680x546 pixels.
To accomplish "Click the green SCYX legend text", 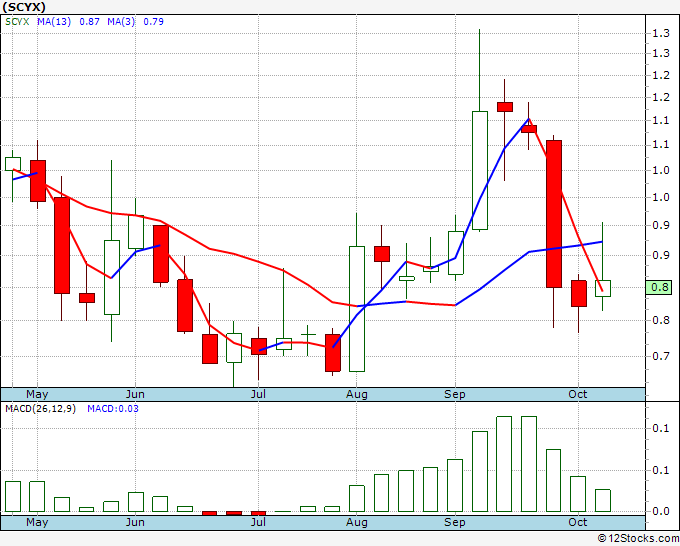I will coord(17,22).
